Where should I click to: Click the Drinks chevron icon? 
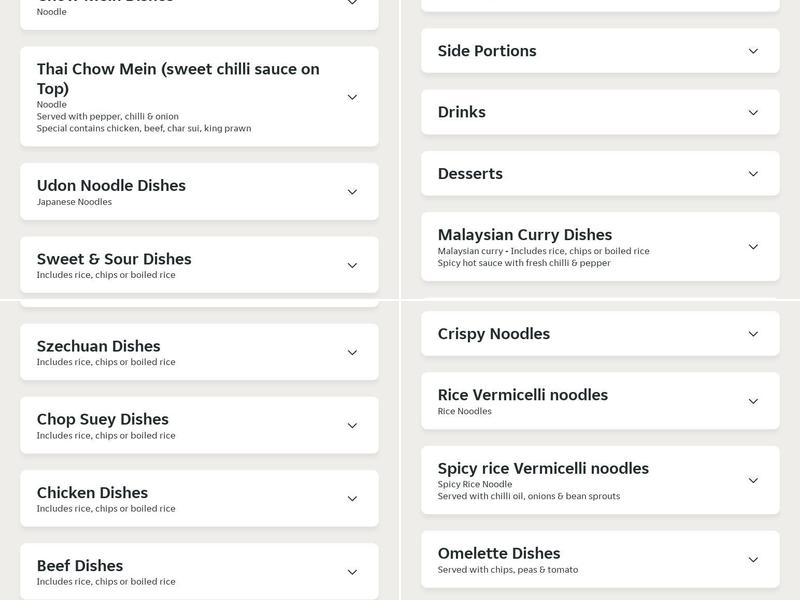click(x=753, y=112)
